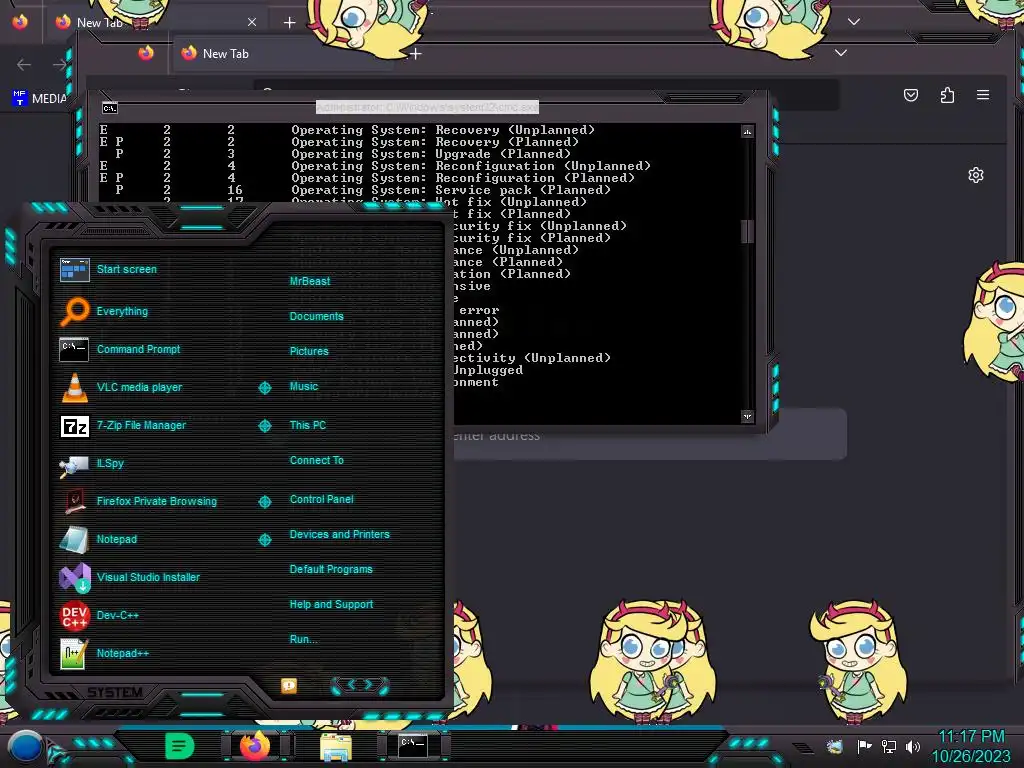Open Documents folder link
Viewport: 1024px width, 768px height.
tap(316, 316)
